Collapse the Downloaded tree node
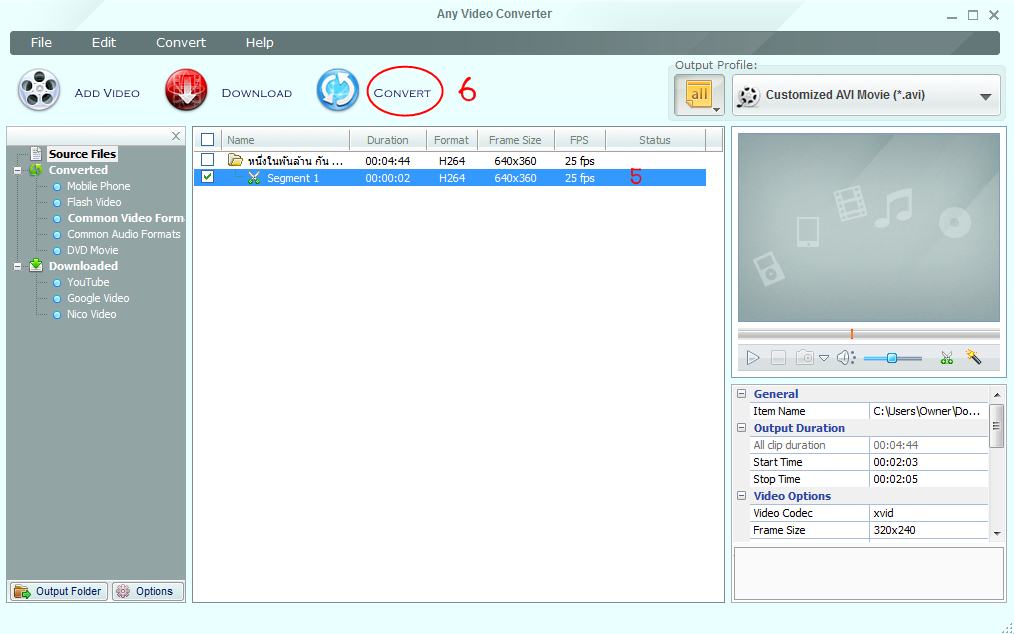 17,266
